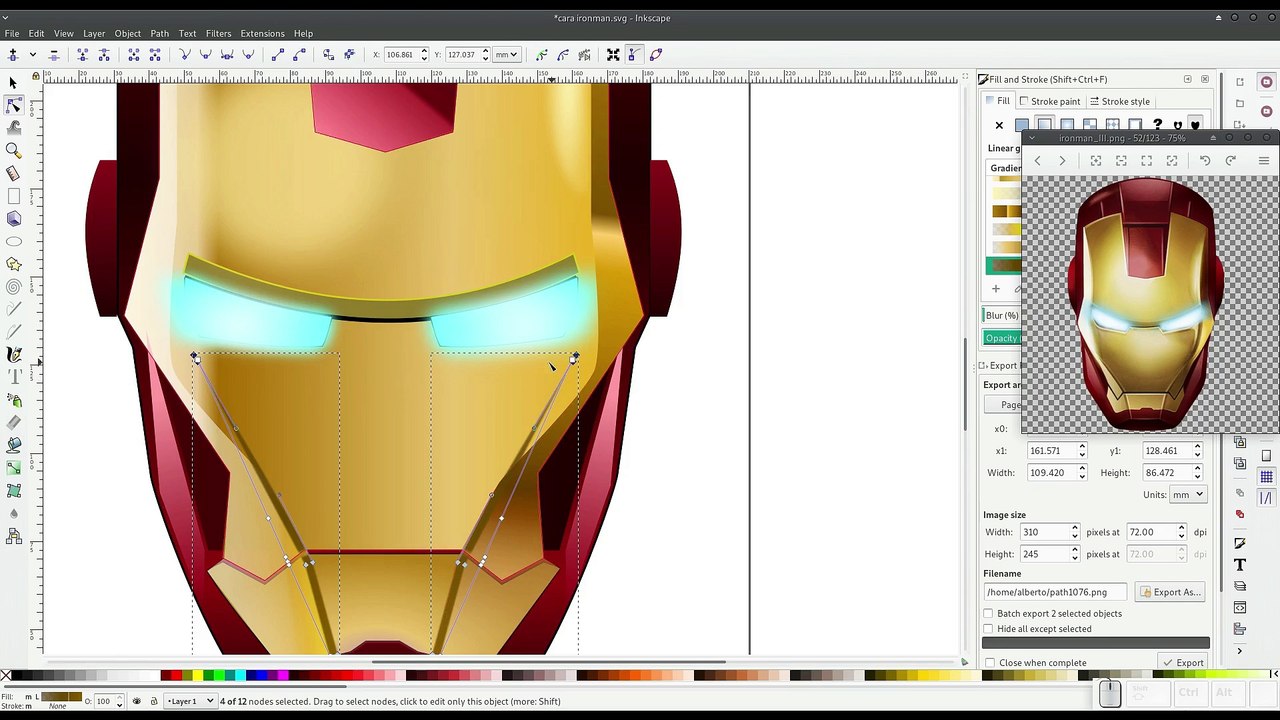This screenshot has height=720, width=1280.
Task: Increase export Width in mm stepper
Action: pyautogui.click(x=1081, y=469)
